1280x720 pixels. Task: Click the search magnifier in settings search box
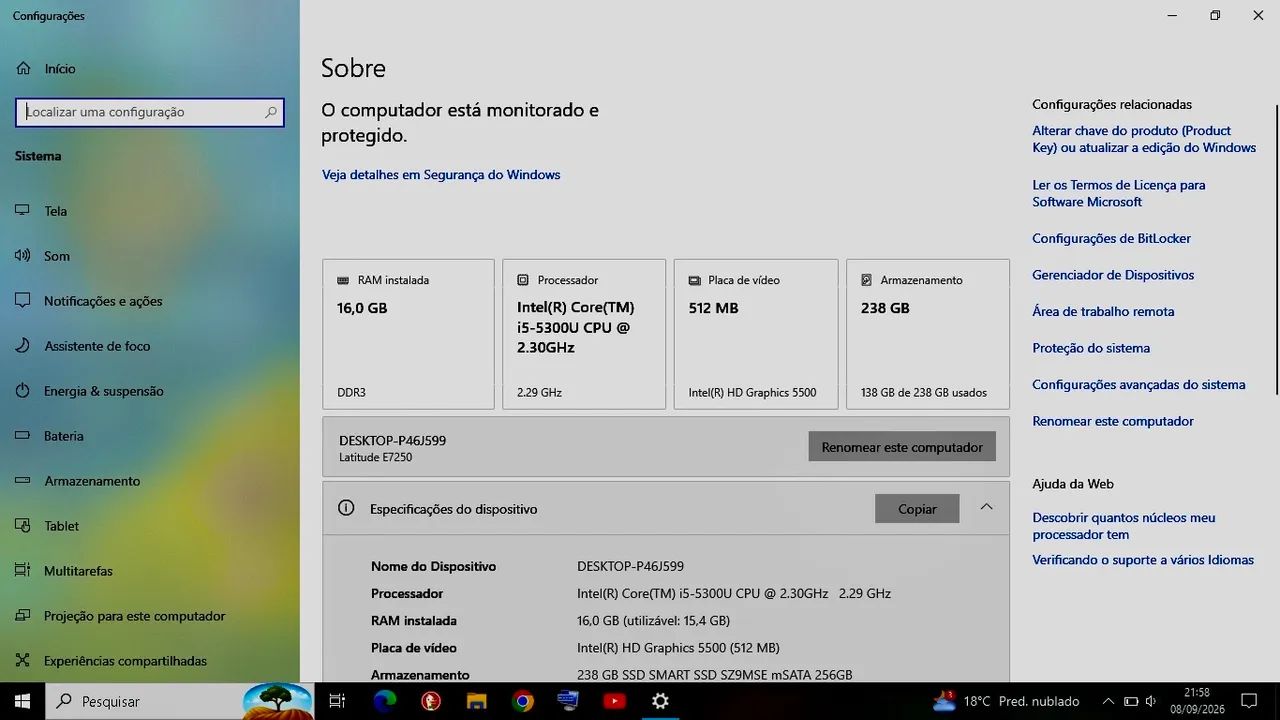click(x=270, y=113)
